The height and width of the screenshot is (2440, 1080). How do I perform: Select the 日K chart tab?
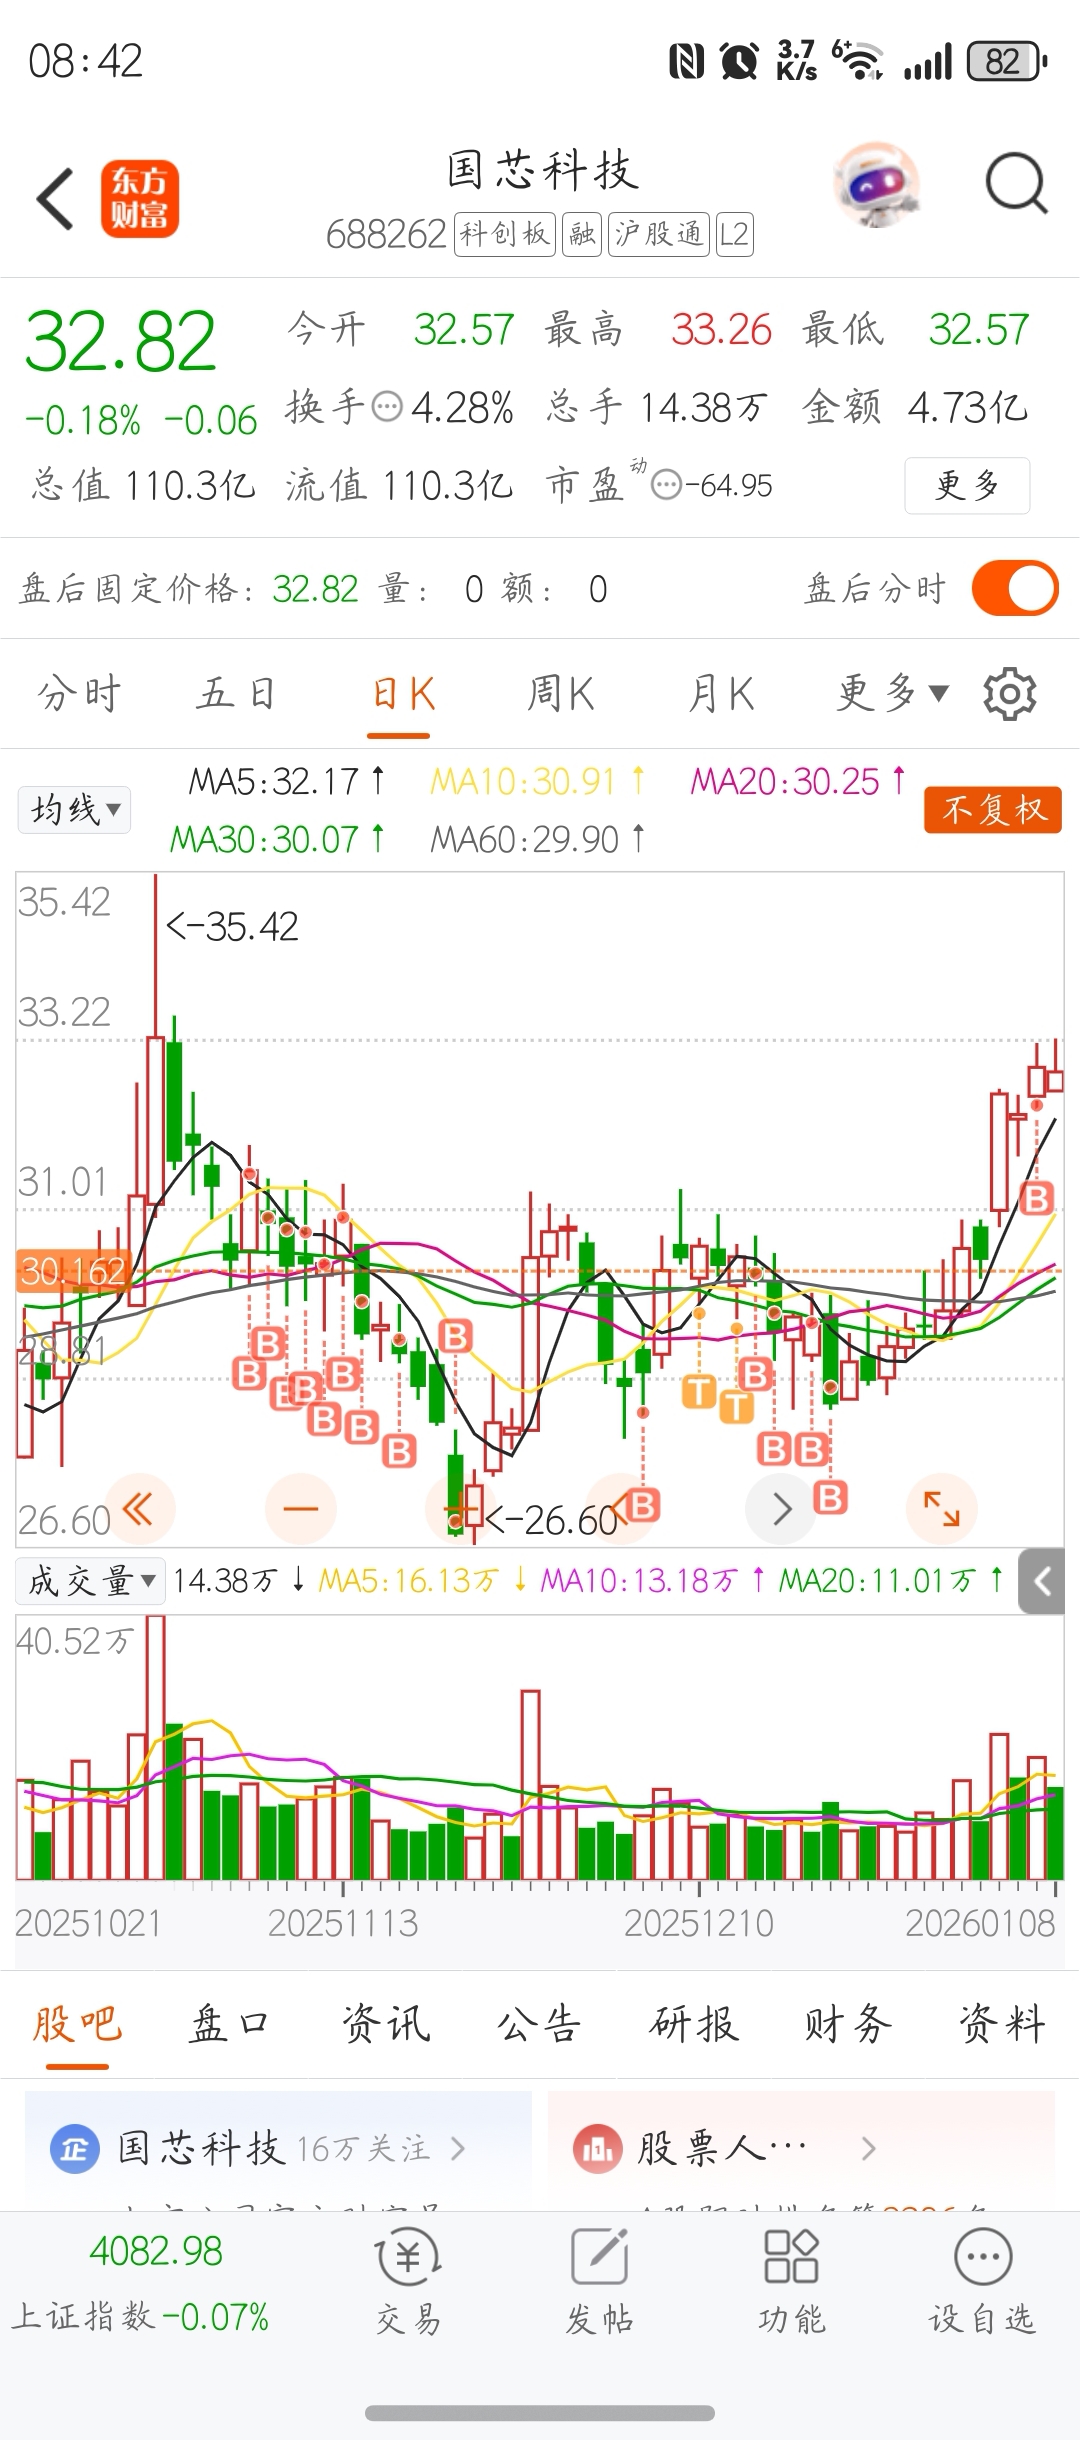(x=403, y=693)
